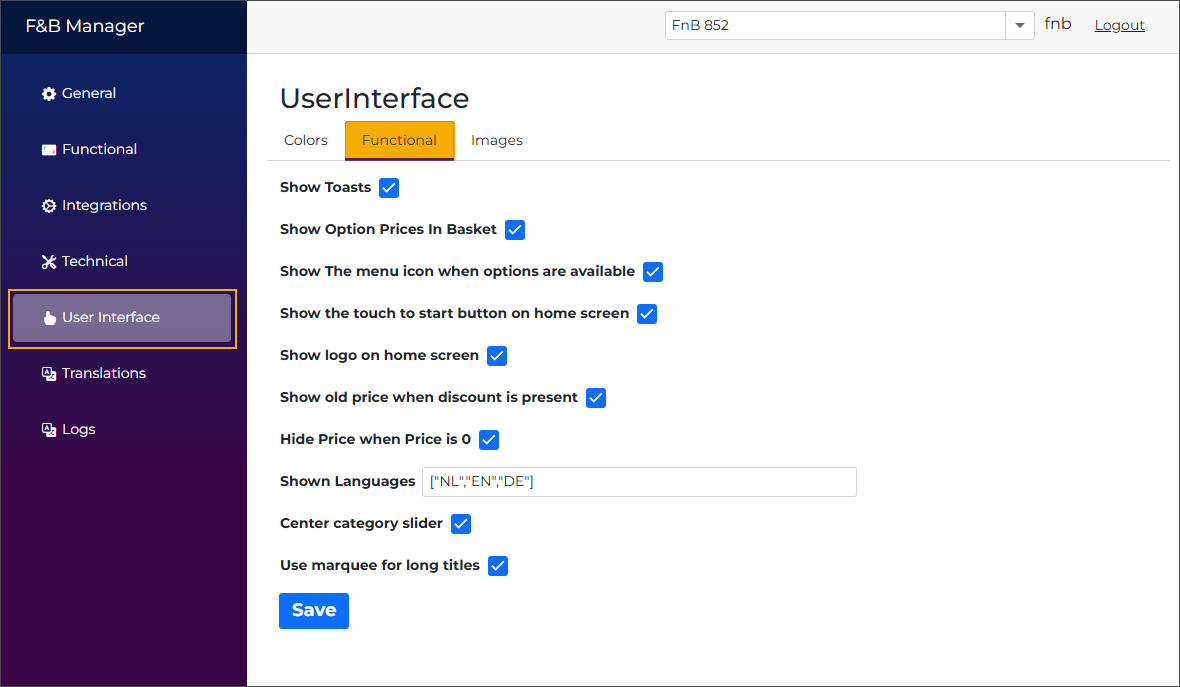Viewport: 1180px width, 687px height.
Task: Toggle Hide Price when Price is 0
Action: tap(489, 439)
